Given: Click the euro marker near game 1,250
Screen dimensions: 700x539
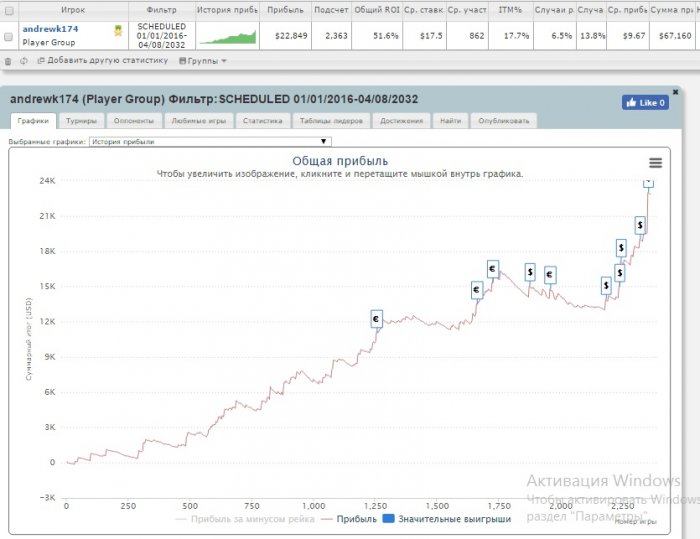Looking at the screenshot, I should tap(376, 319).
